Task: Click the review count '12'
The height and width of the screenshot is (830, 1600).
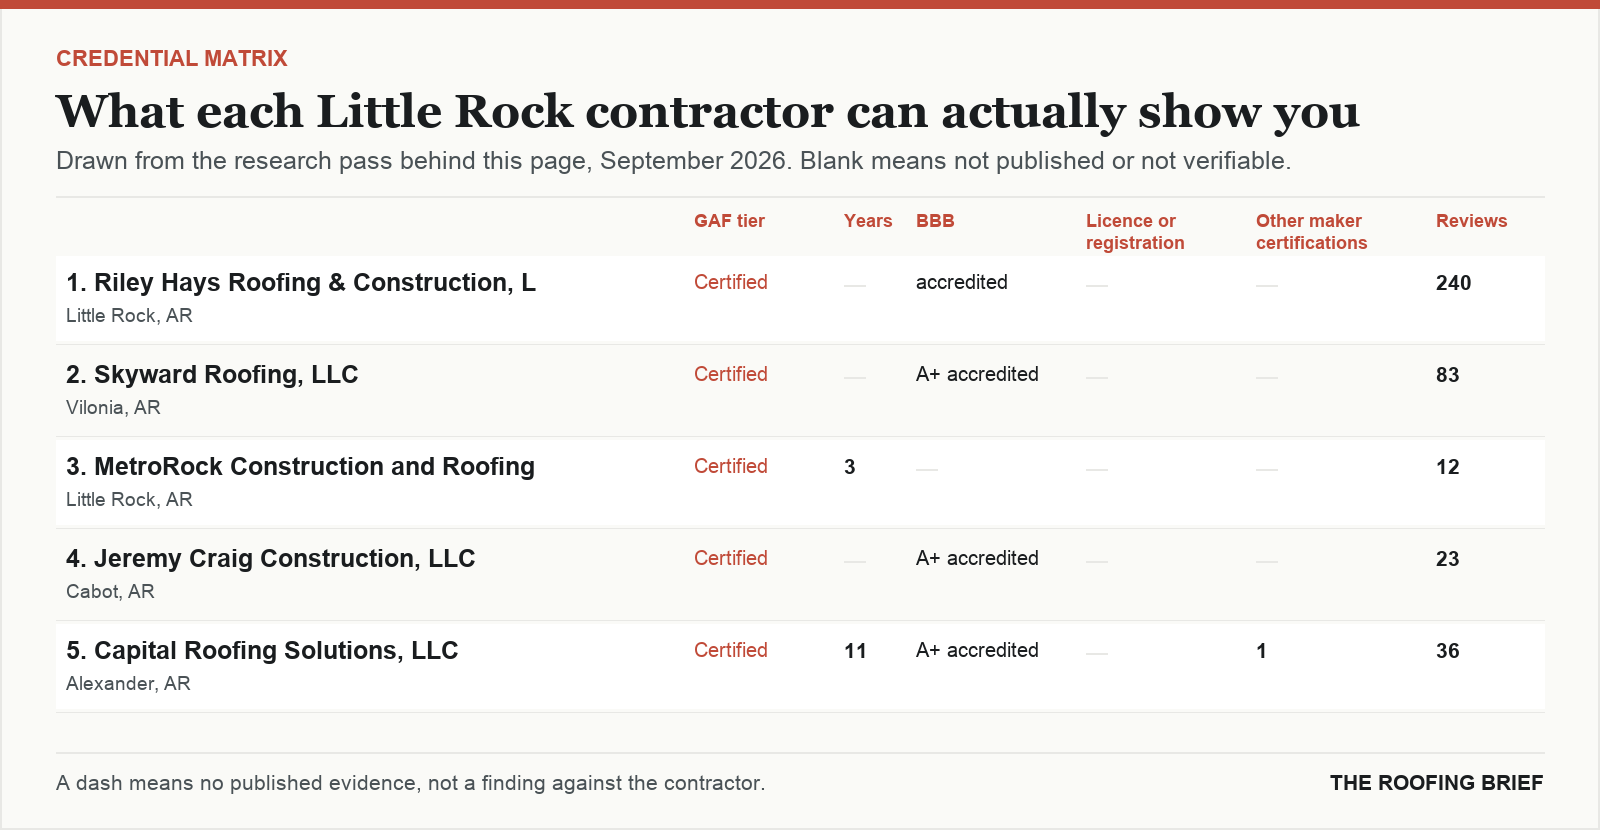Action: 1448,467
